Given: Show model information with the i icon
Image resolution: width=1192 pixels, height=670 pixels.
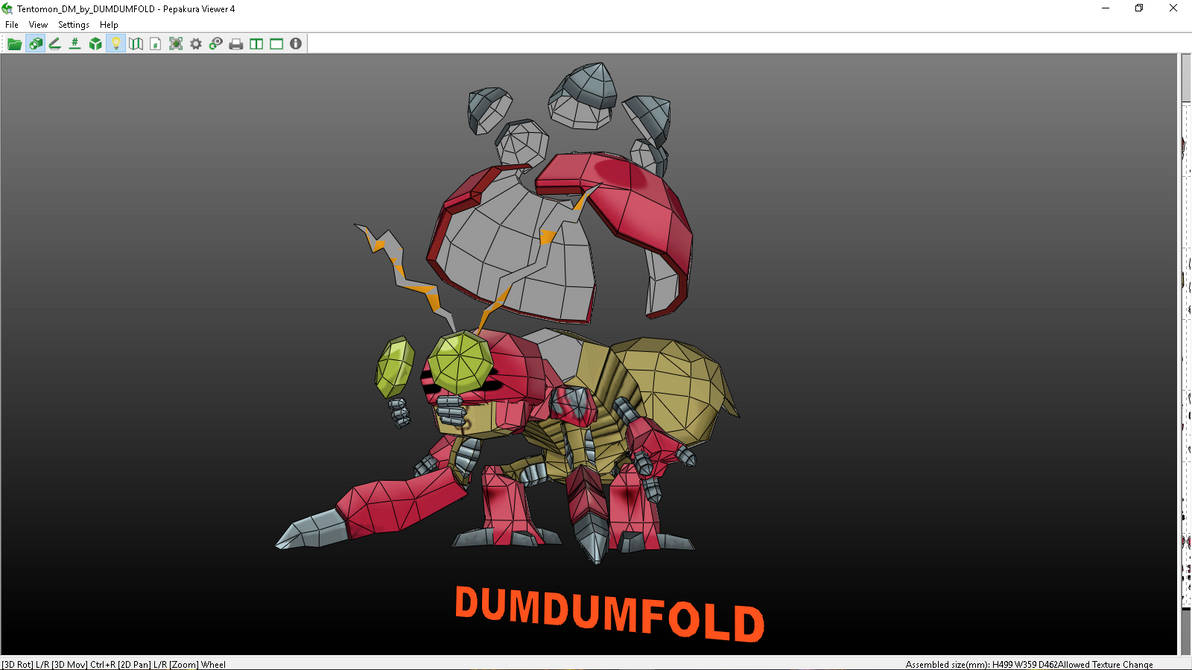Looking at the screenshot, I should point(295,43).
